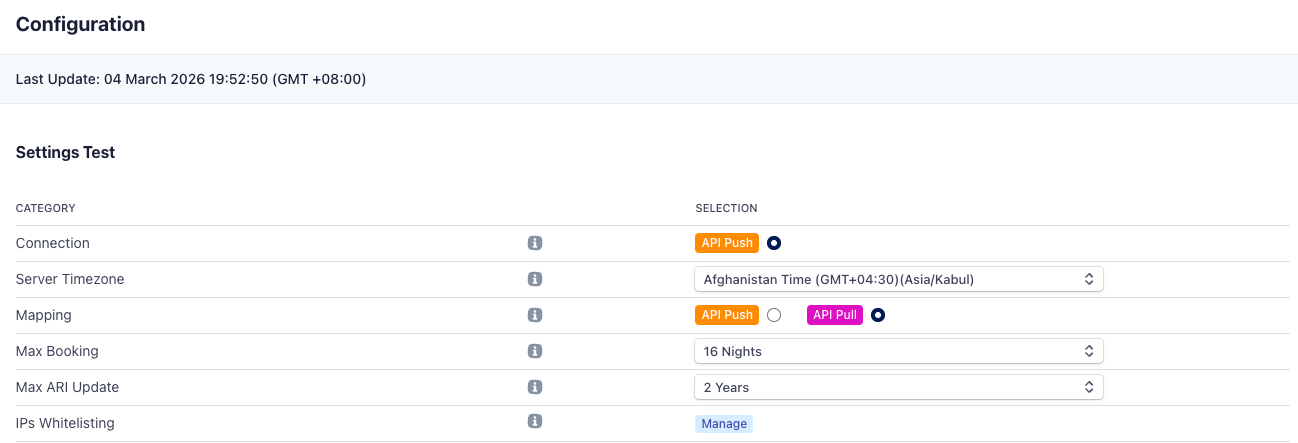This screenshot has width=1298, height=443.
Task: Click orange API Push badge in Connection row
Action: coord(727,243)
